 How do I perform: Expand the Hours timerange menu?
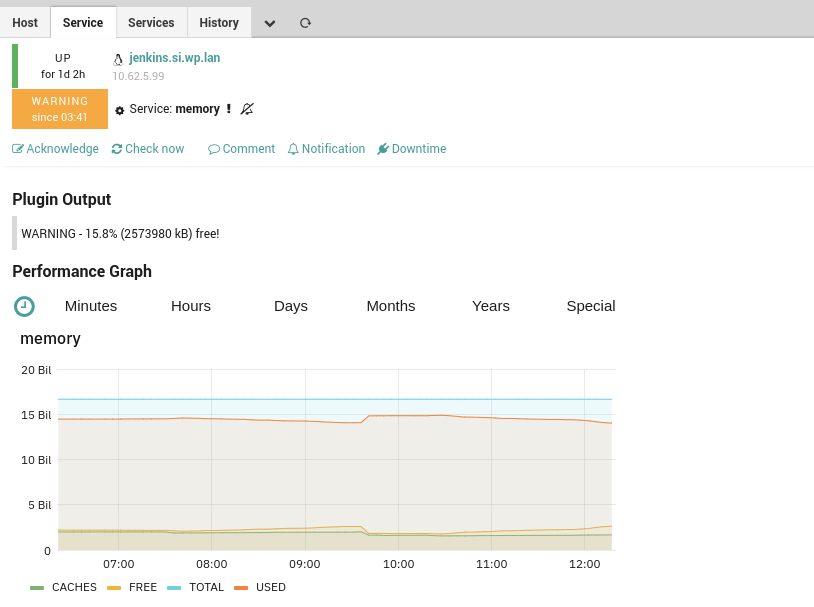pos(191,306)
